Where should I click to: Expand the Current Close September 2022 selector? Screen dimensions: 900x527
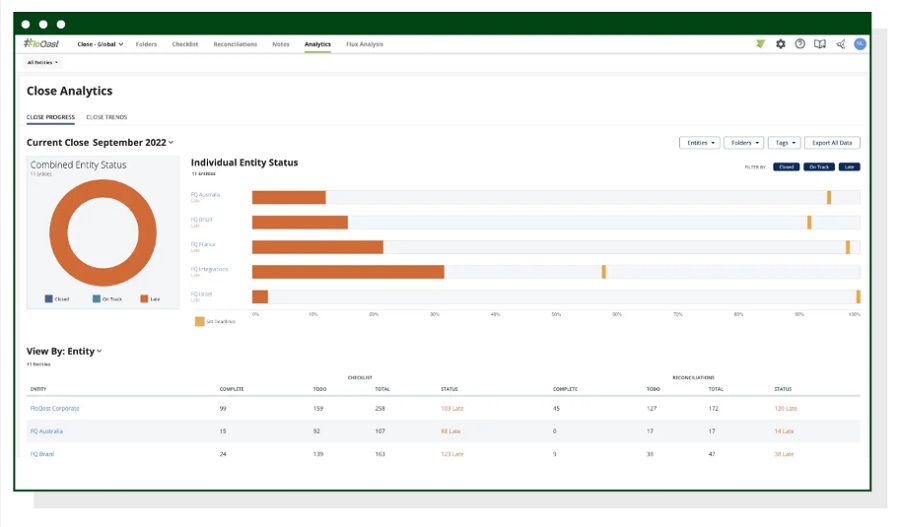(100, 142)
